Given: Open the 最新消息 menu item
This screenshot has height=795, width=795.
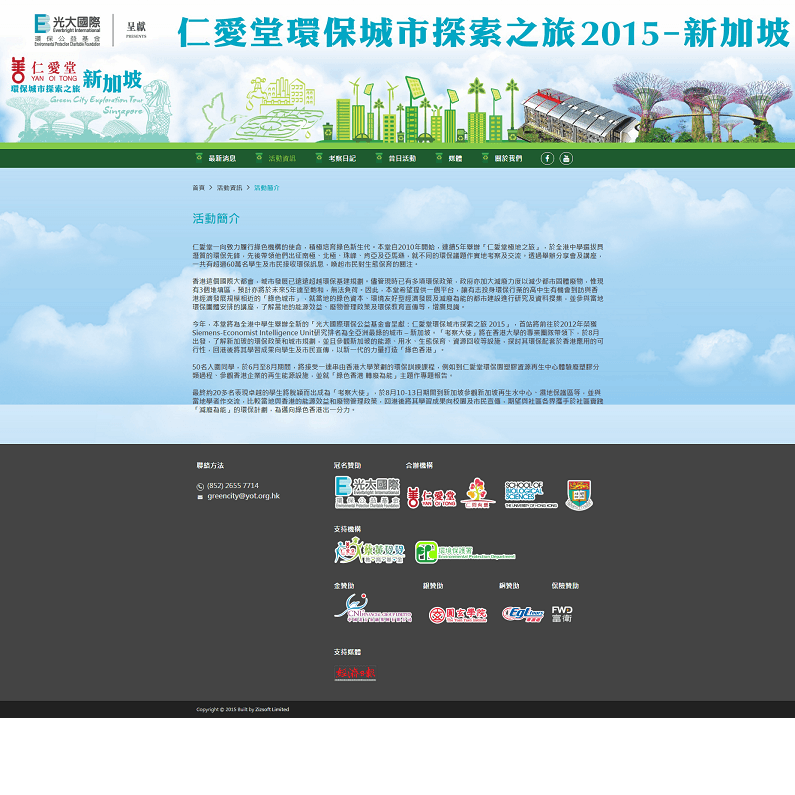Looking at the screenshot, I should (x=222, y=159).
